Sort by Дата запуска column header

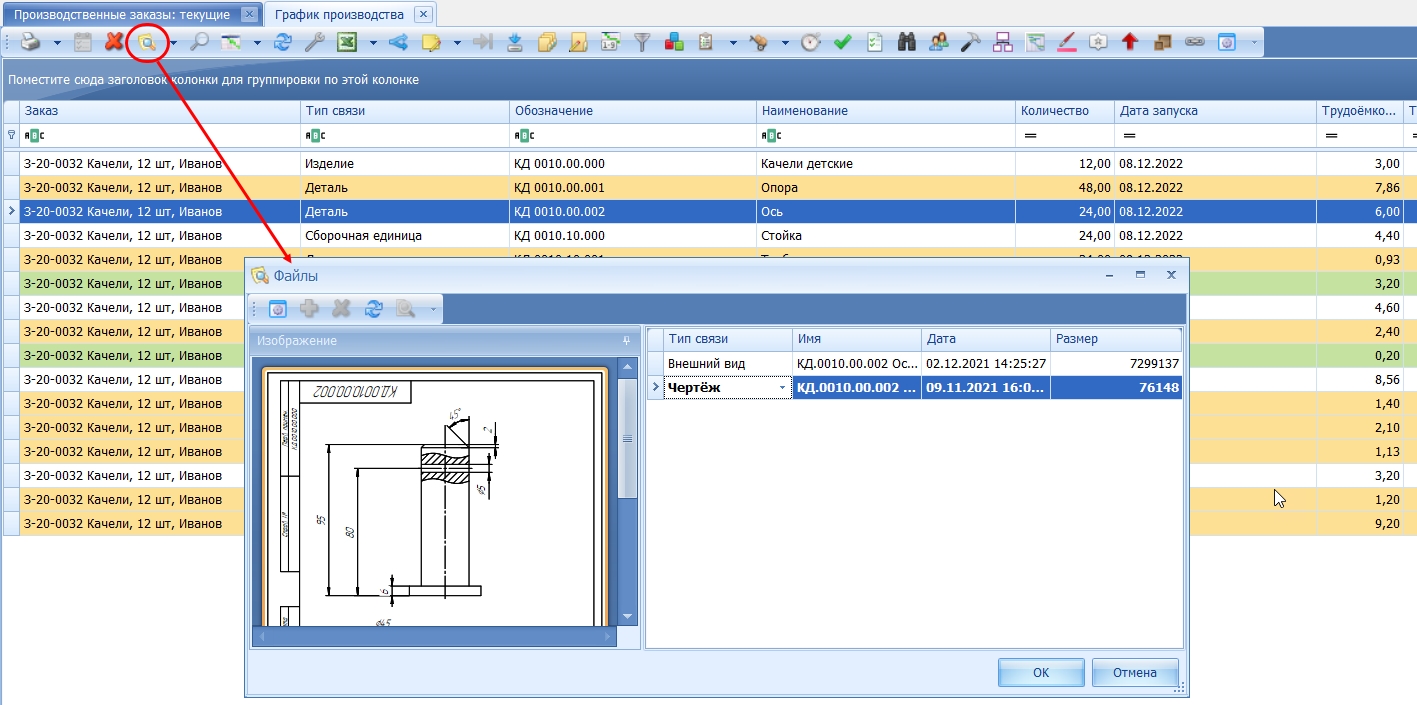point(1215,111)
